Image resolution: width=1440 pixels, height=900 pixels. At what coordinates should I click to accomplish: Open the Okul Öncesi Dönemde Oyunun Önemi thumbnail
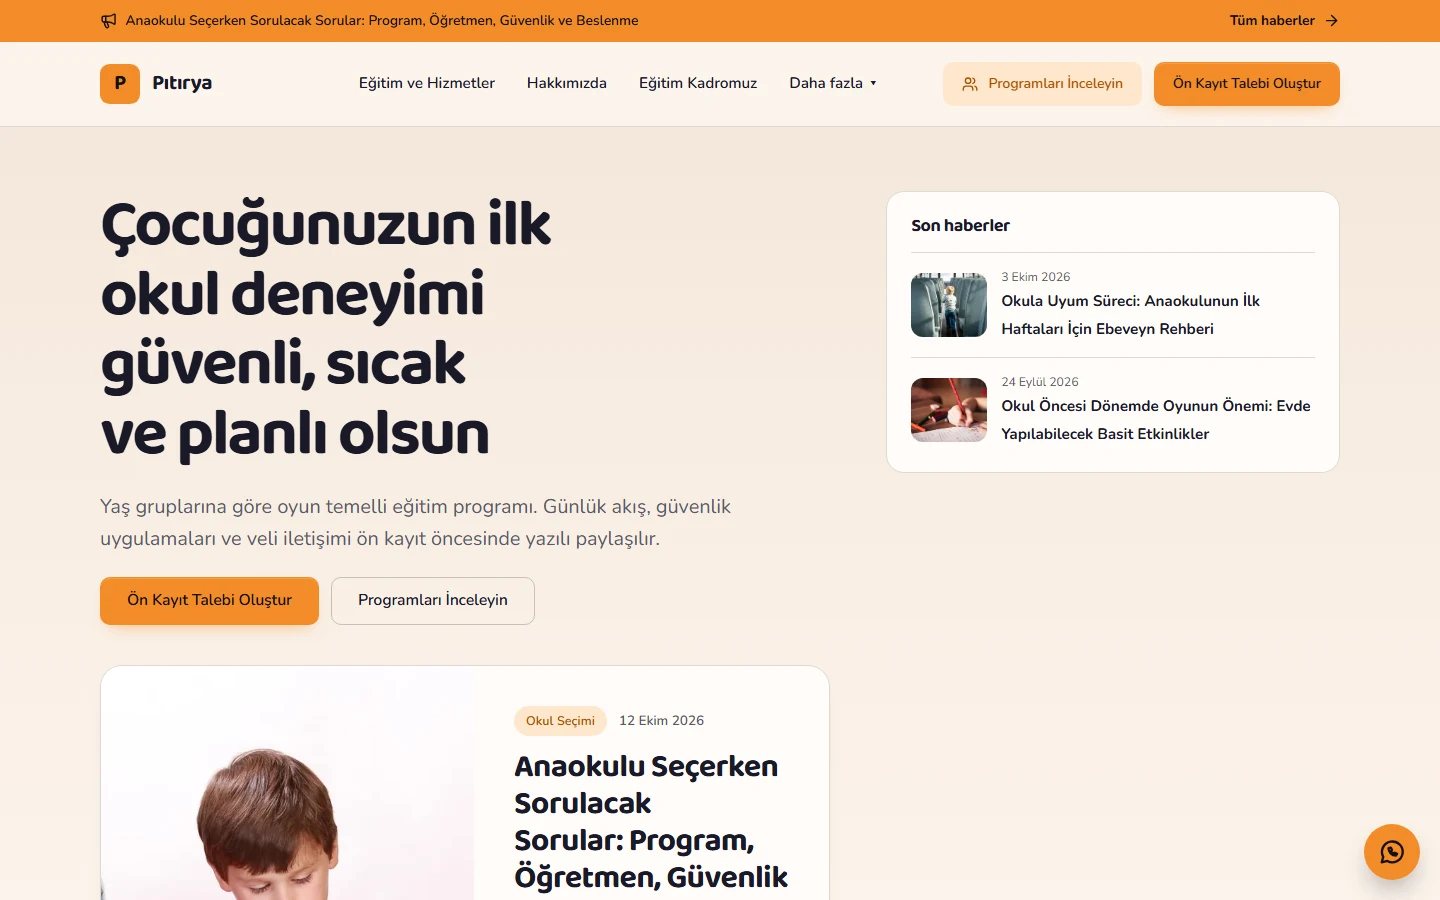[949, 410]
